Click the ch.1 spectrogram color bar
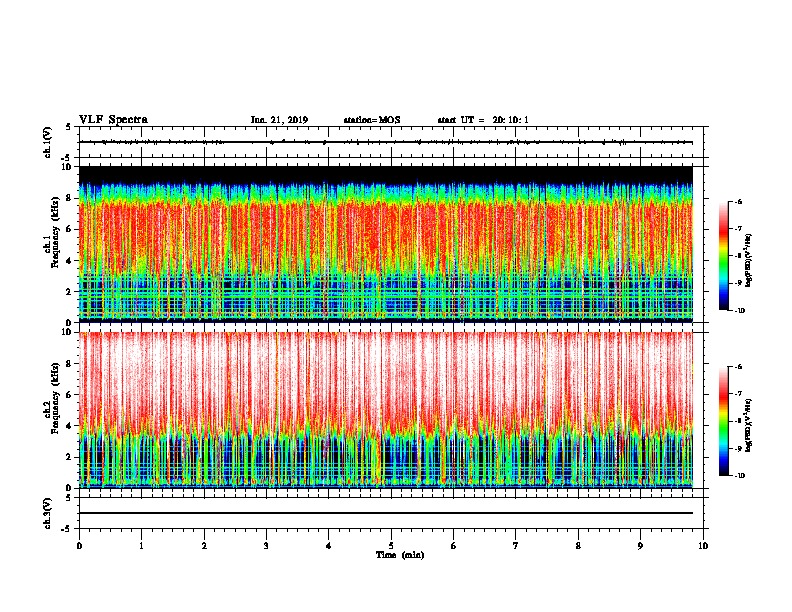The image size is (792, 612). (723, 256)
